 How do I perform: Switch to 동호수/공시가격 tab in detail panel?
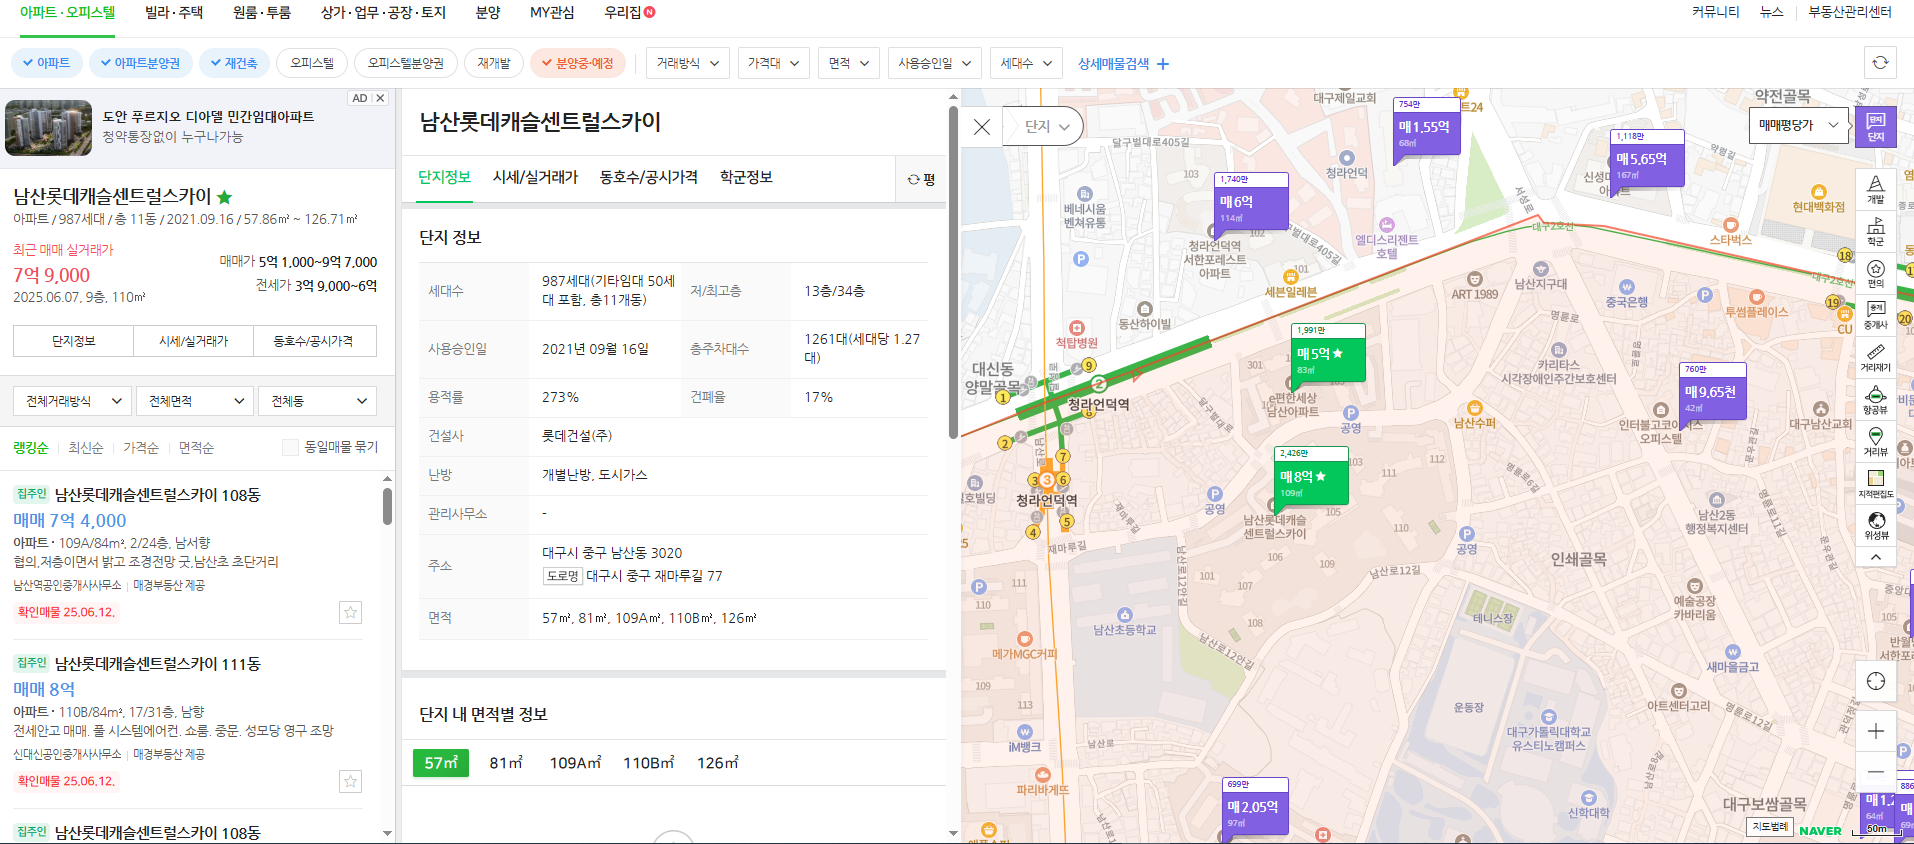point(648,177)
